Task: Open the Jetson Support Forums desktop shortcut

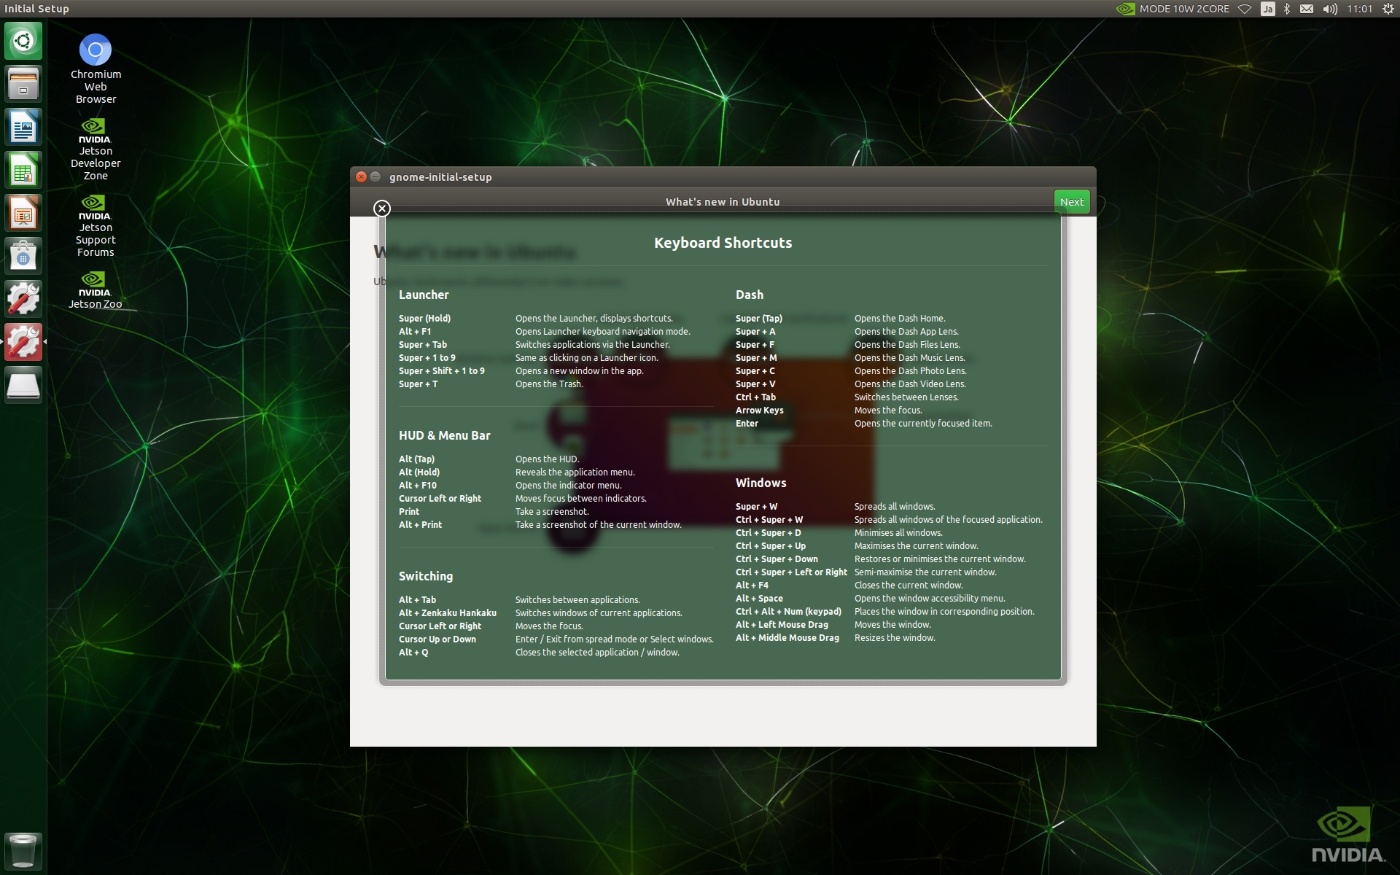Action: click(x=95, y=226)
